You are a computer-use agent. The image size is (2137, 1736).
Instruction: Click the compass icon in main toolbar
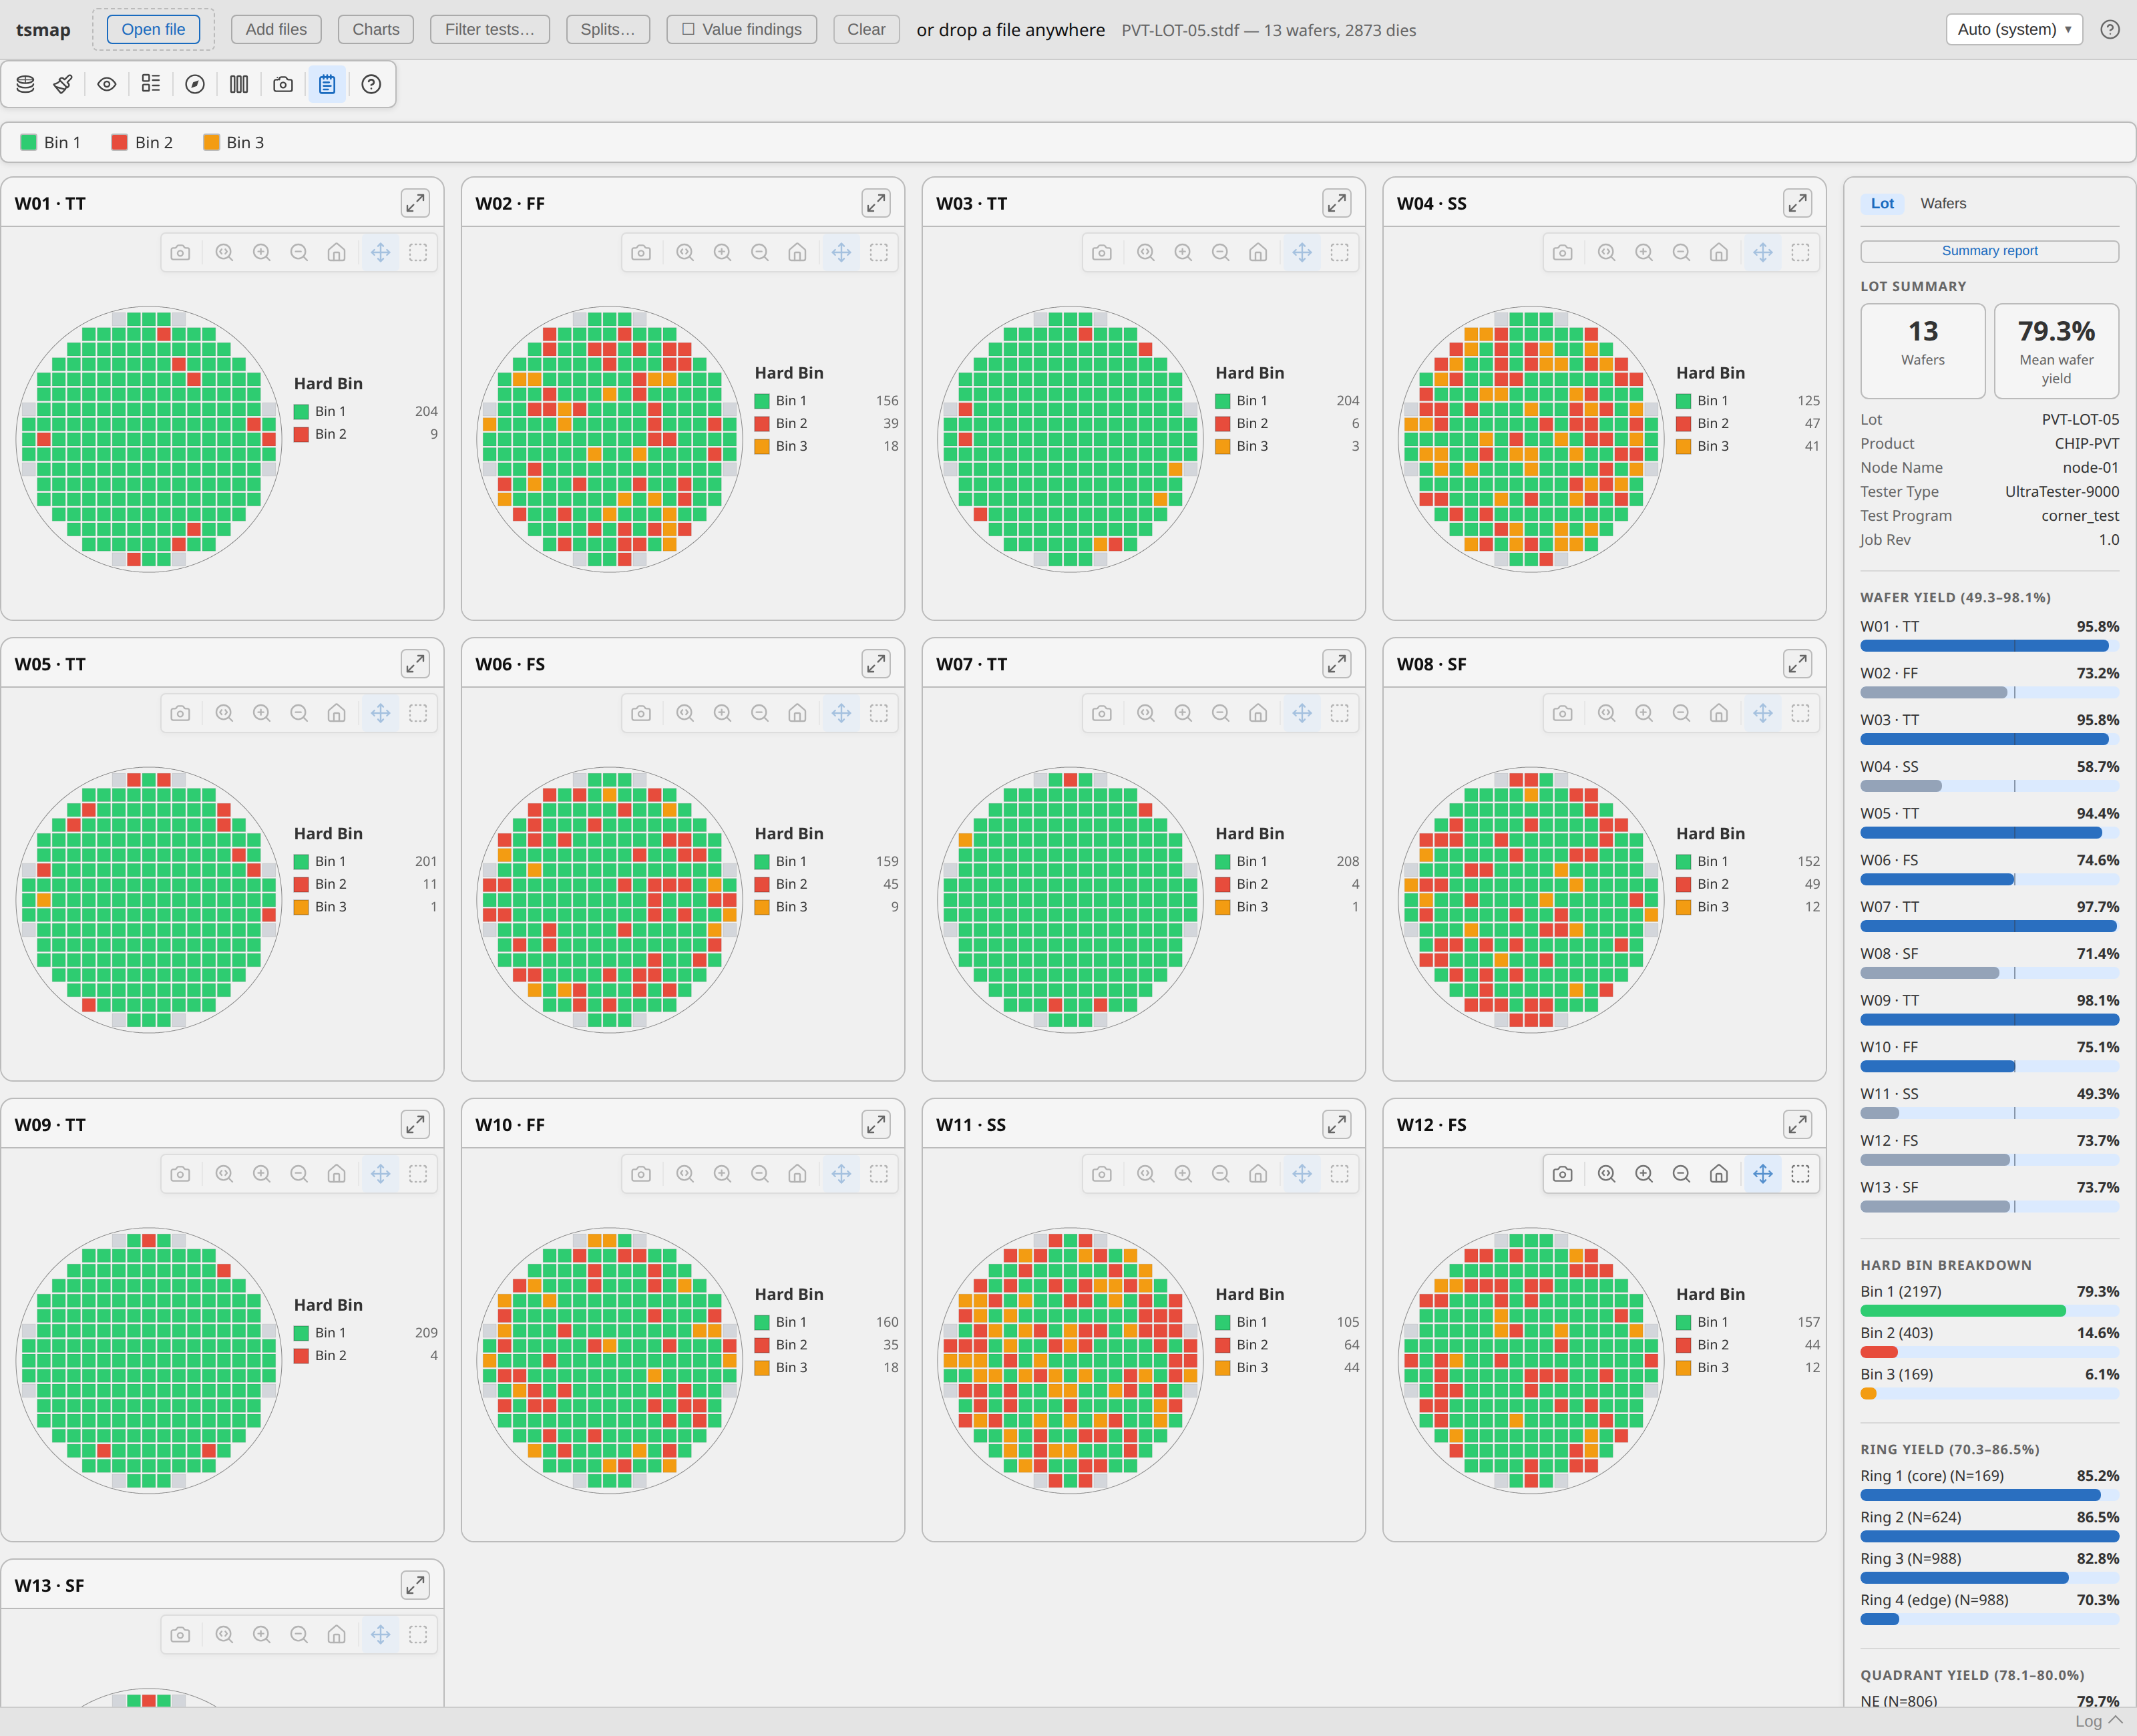click(x=195, y=84)
